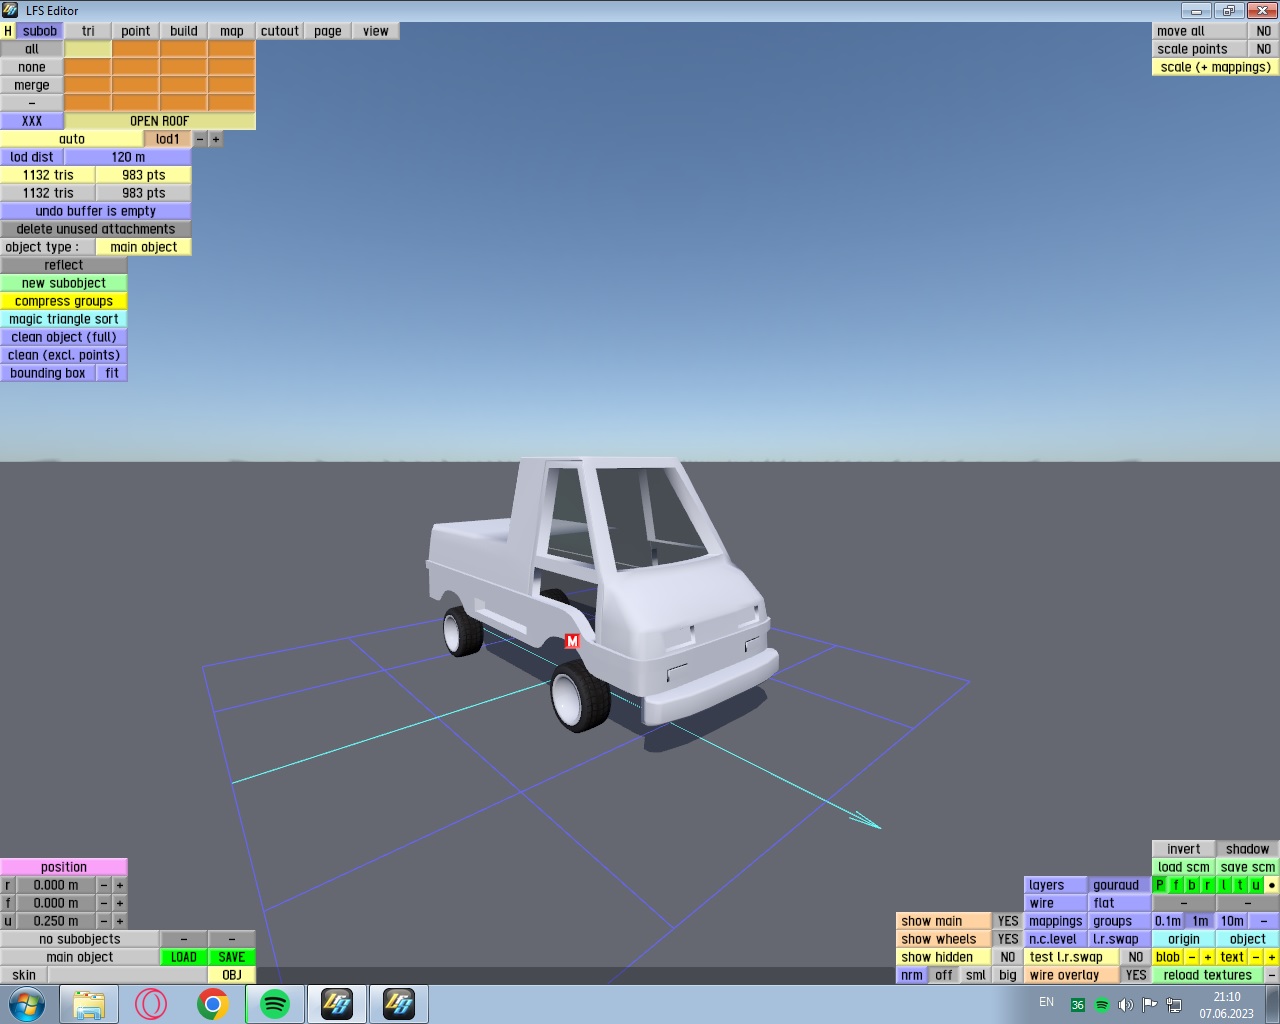Click the yellow dot button beside layer letters

tap(1272, 885)
